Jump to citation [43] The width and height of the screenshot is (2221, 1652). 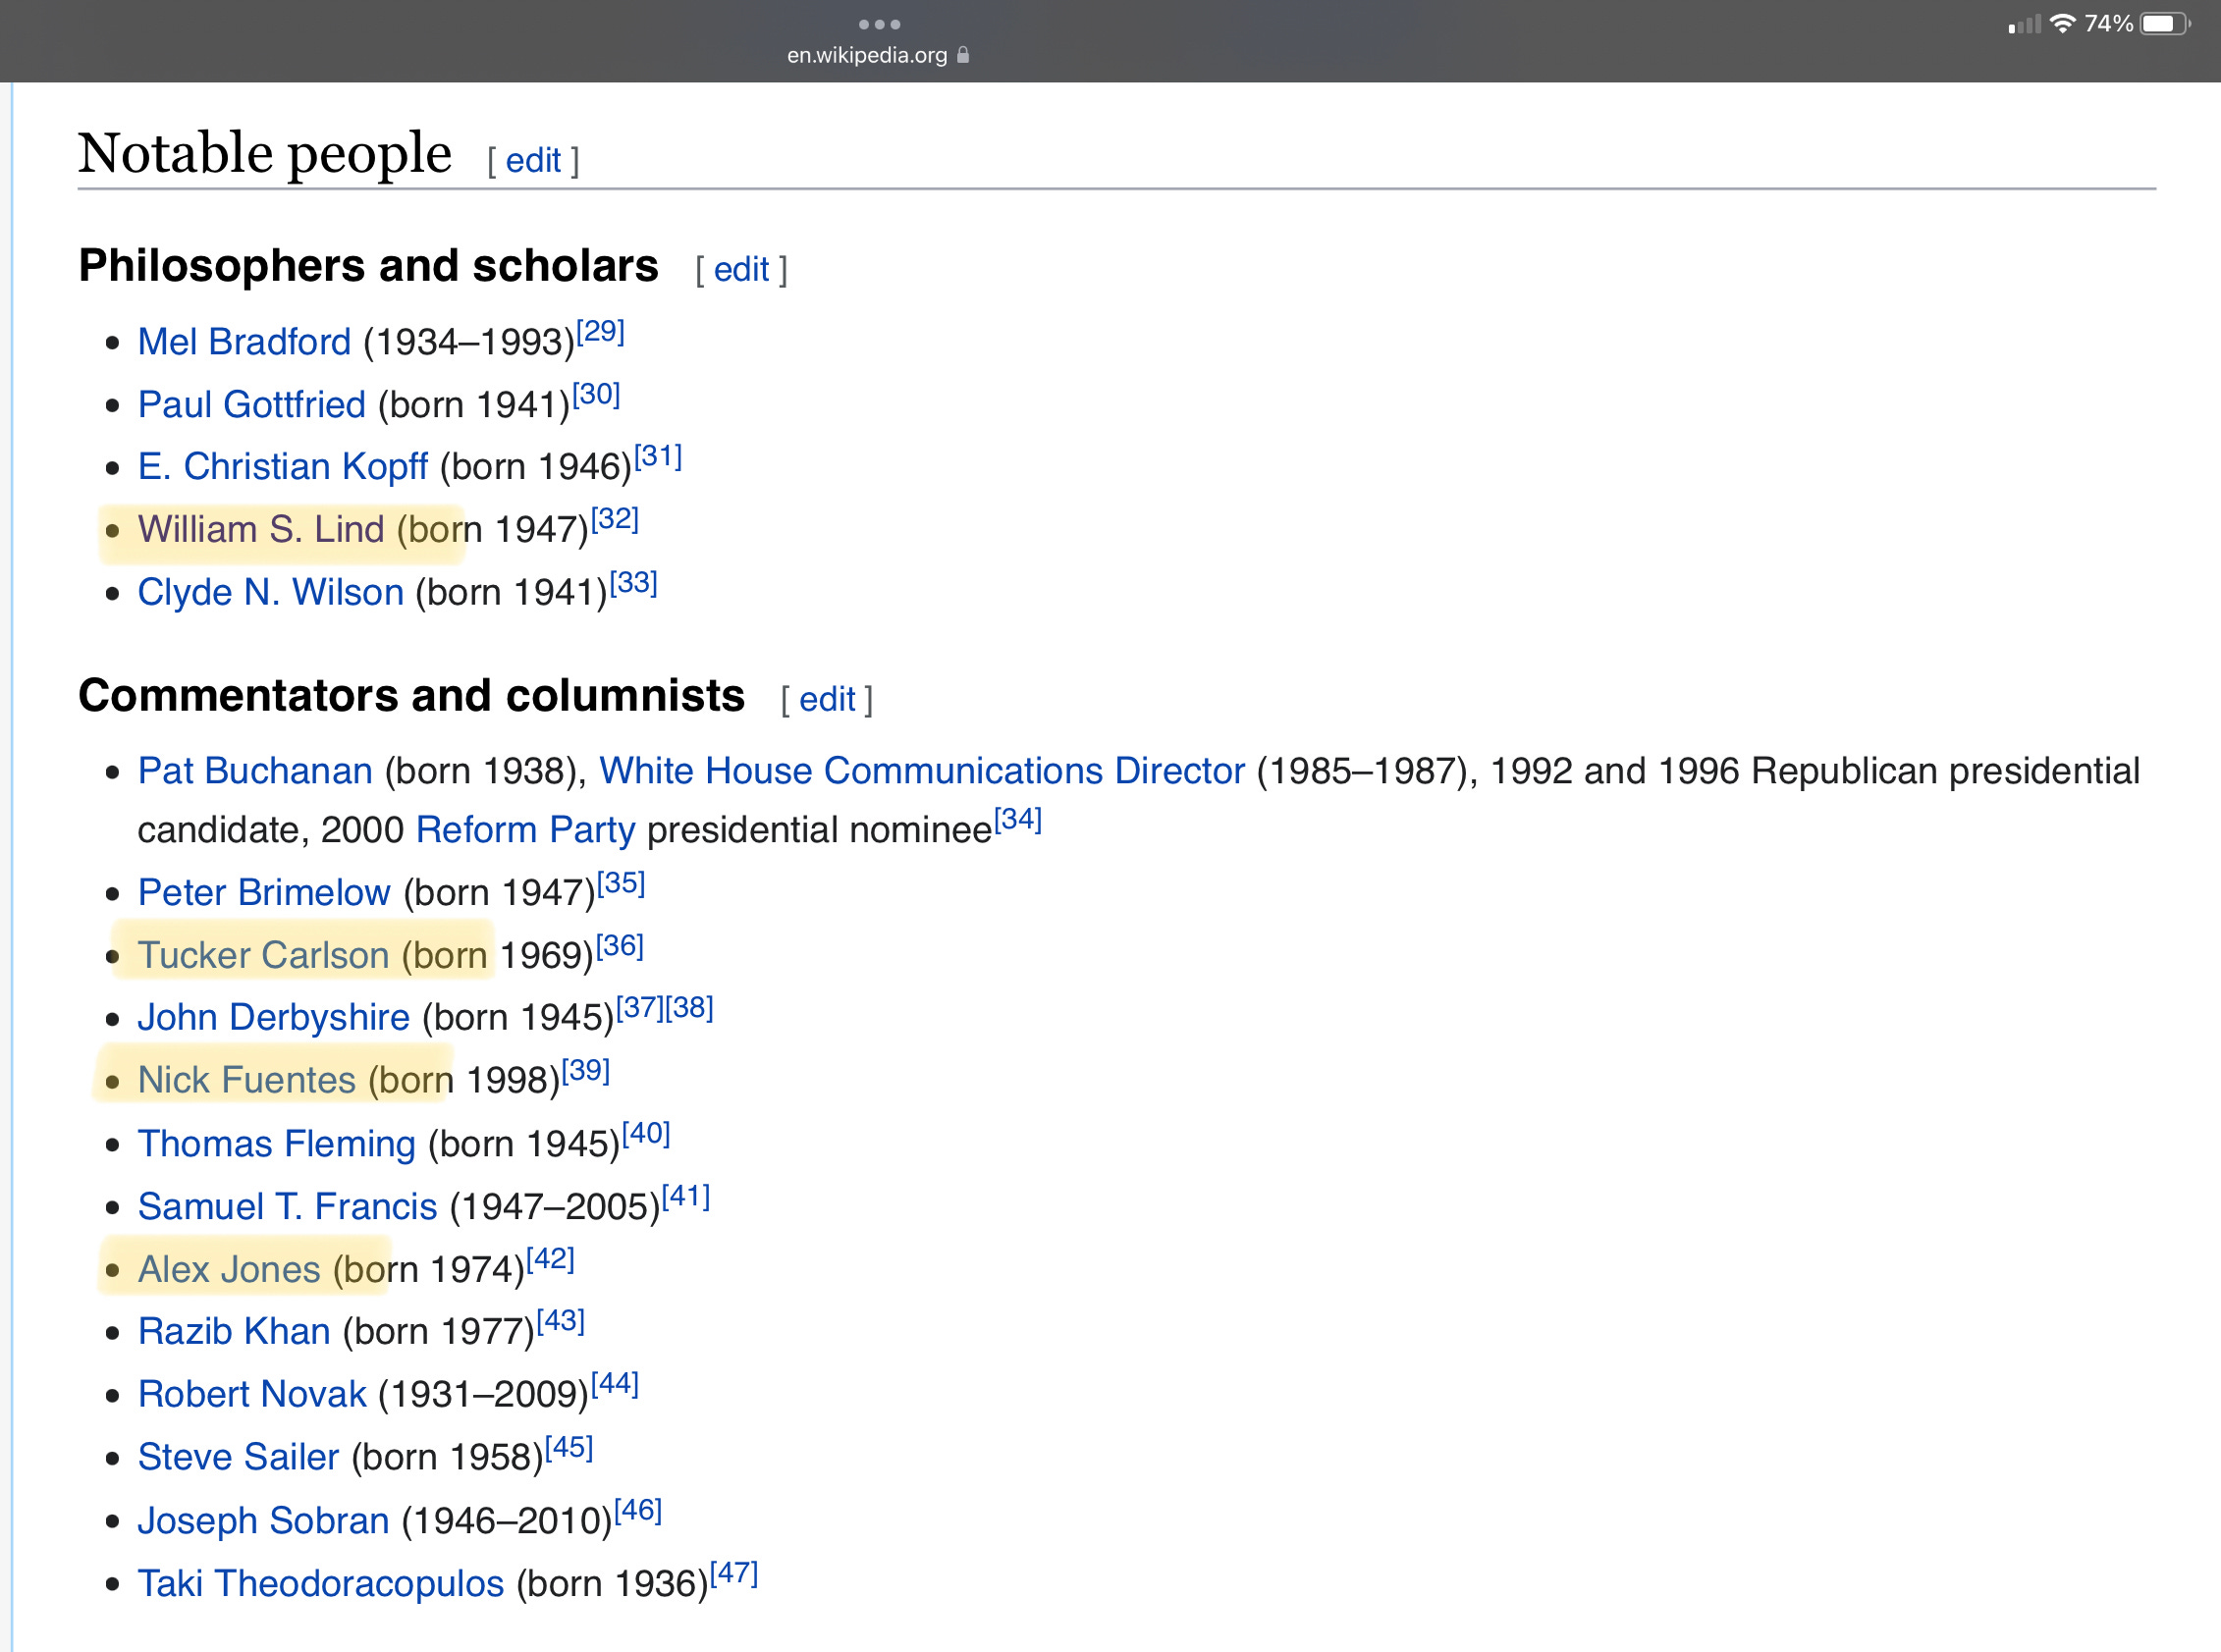point(560,1321)
